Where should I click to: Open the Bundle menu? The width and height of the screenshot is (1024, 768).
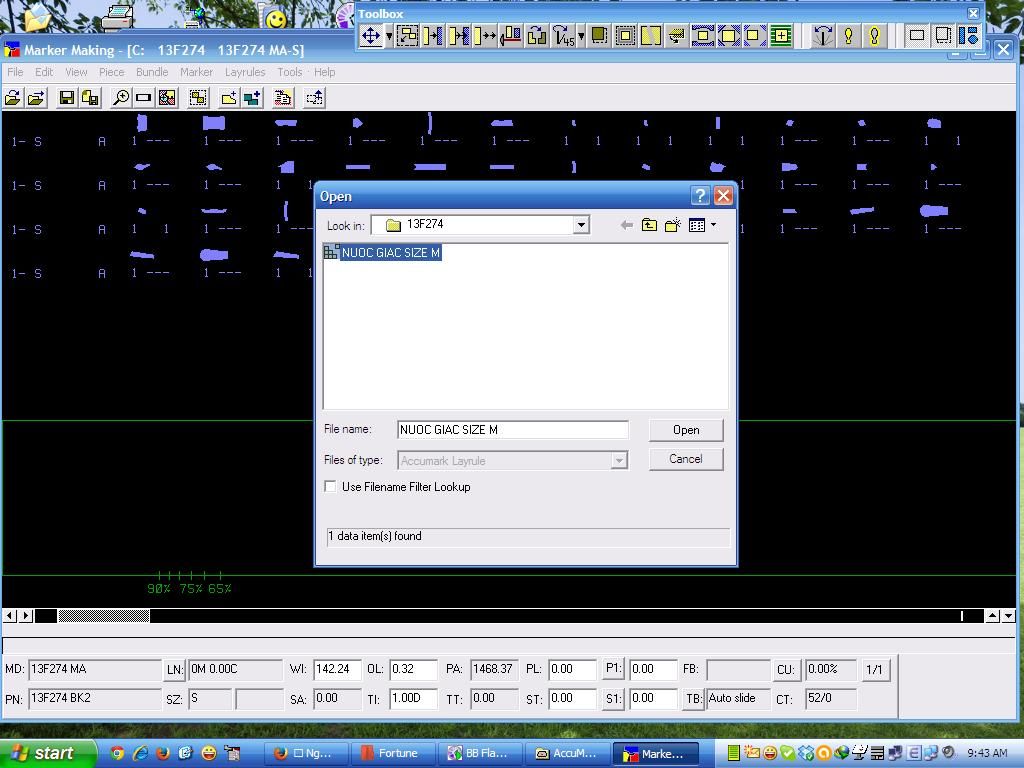(152, 72)
